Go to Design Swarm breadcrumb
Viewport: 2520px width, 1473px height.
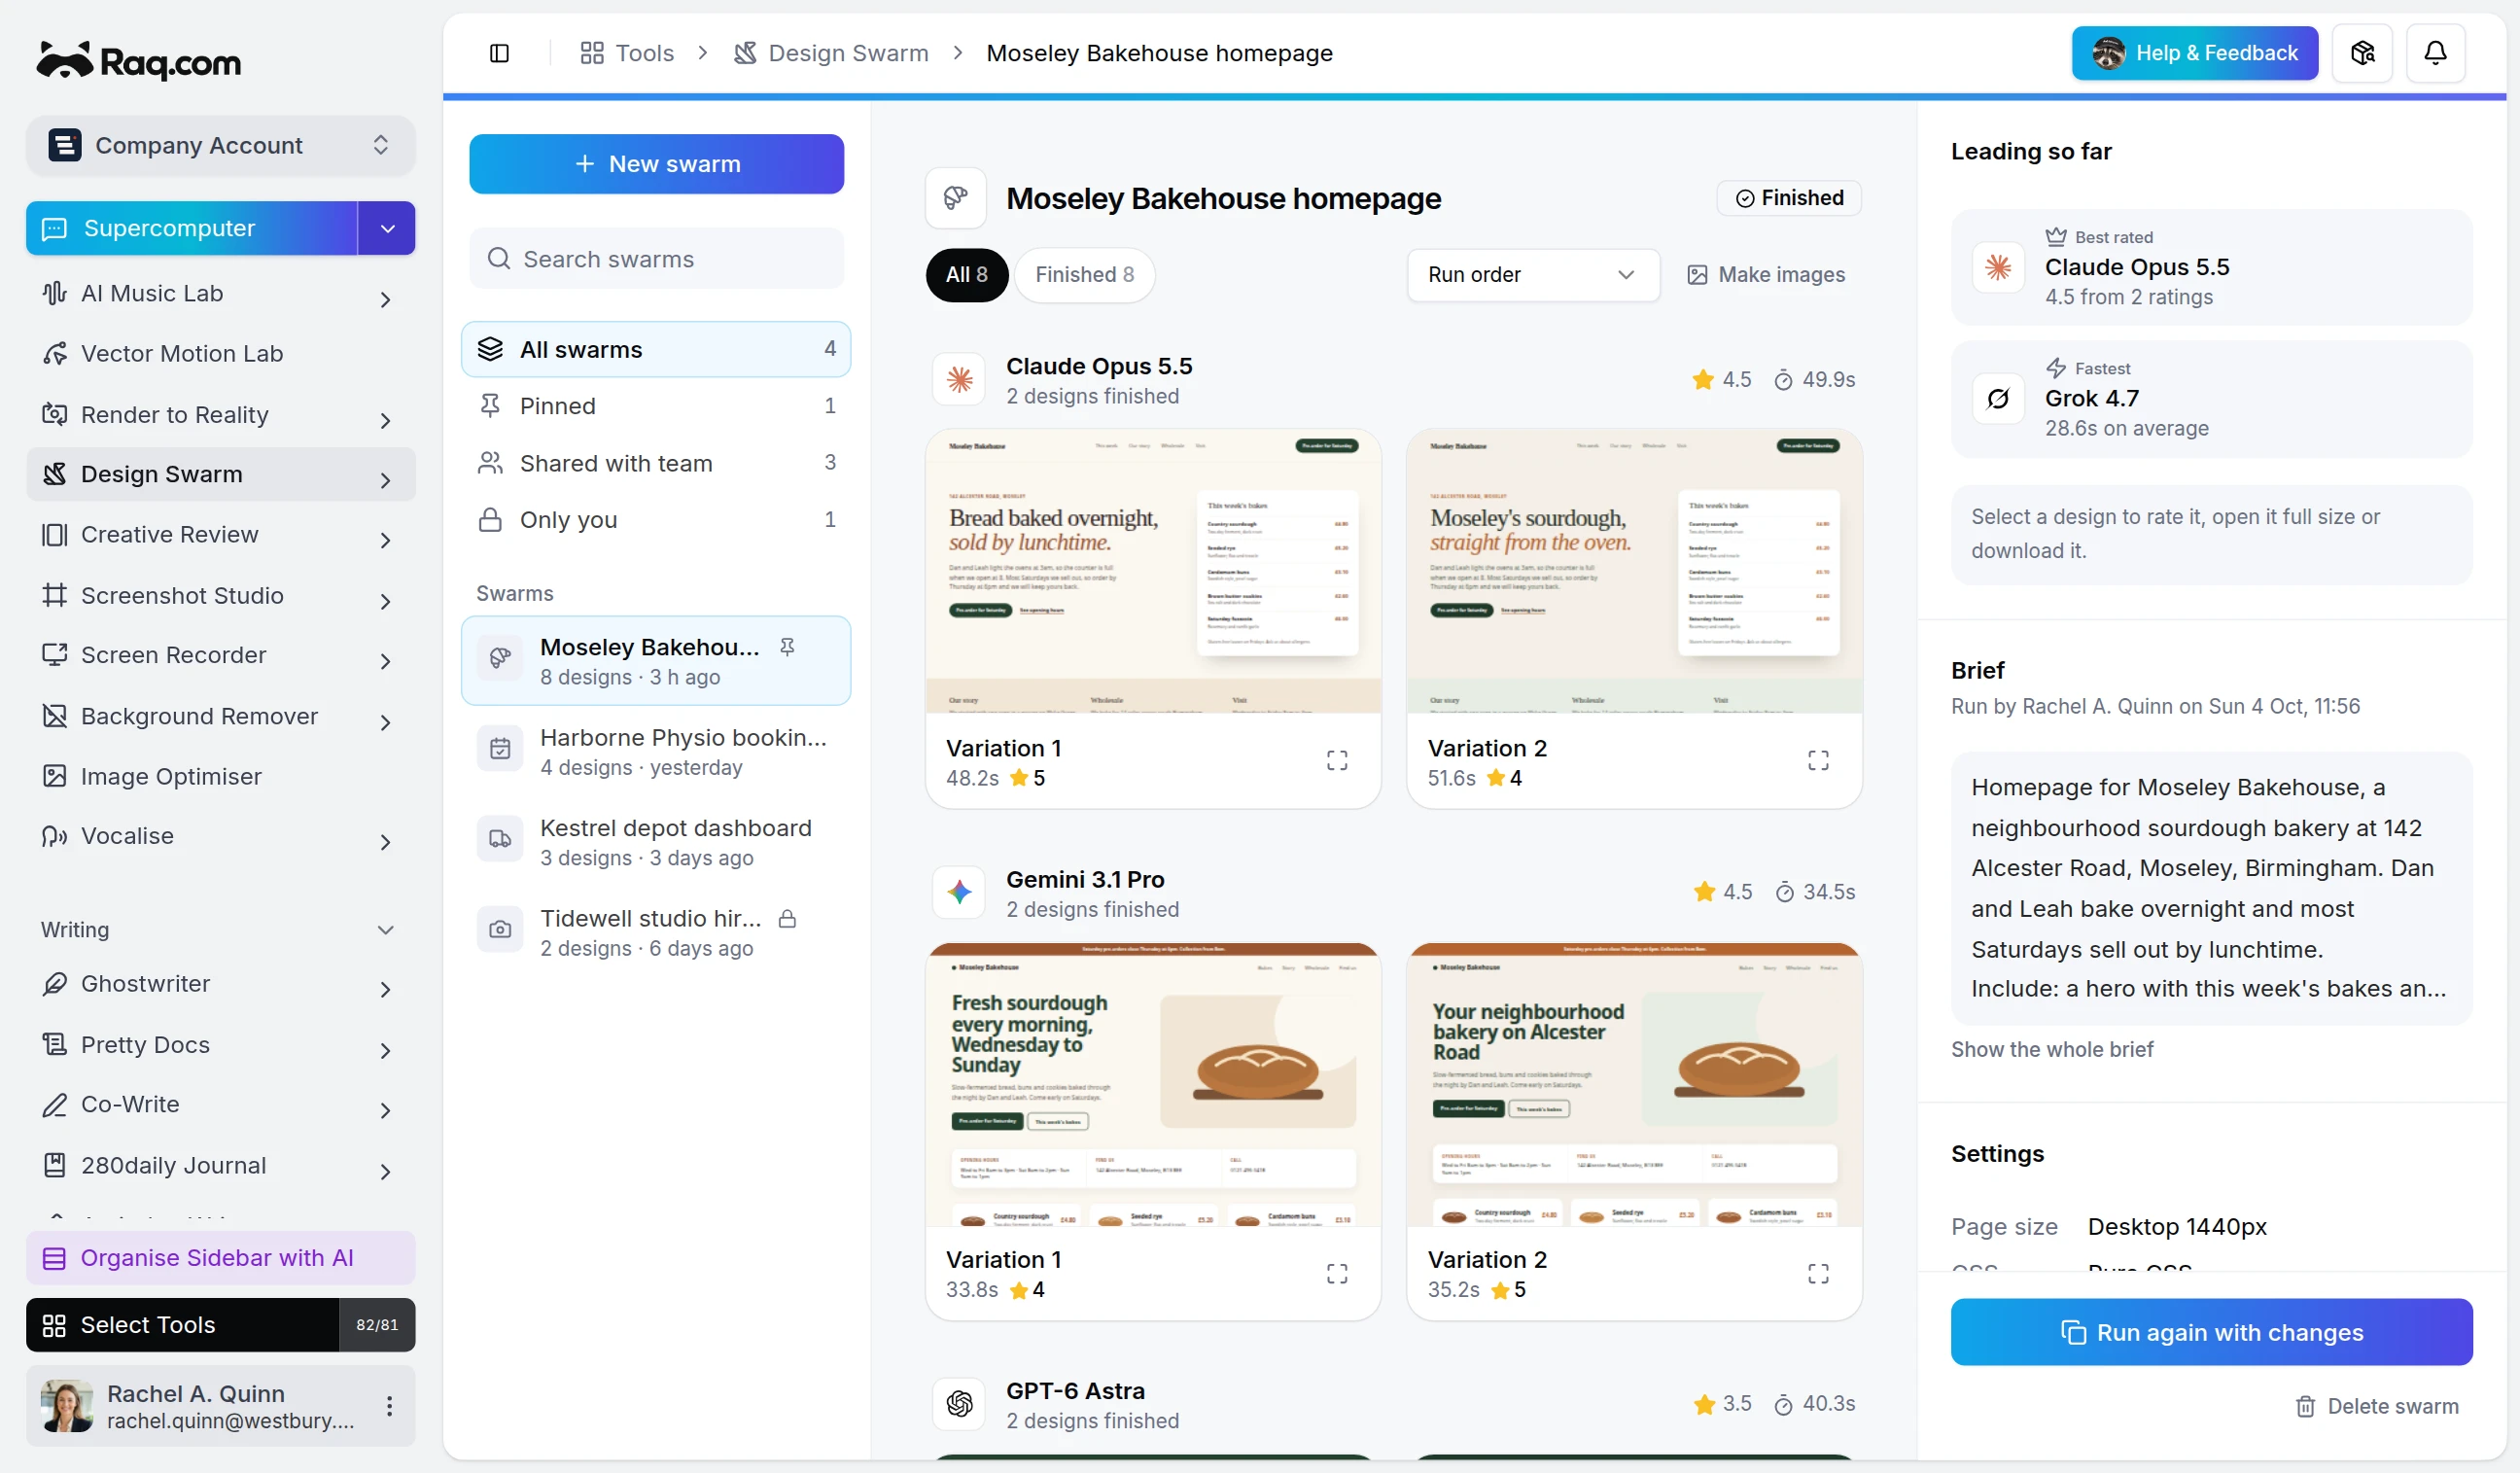tap(831, 53)
